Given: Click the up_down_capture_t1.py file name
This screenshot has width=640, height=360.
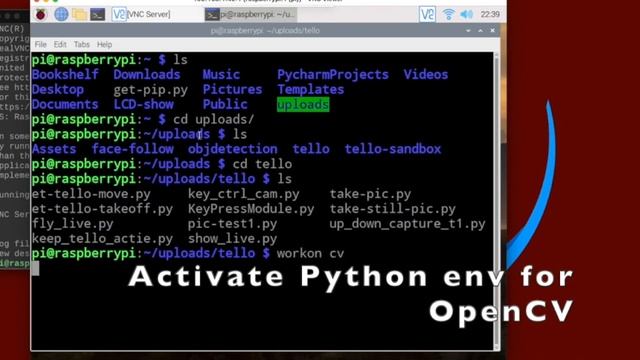Looking at the screenshot, I should 407,224.
